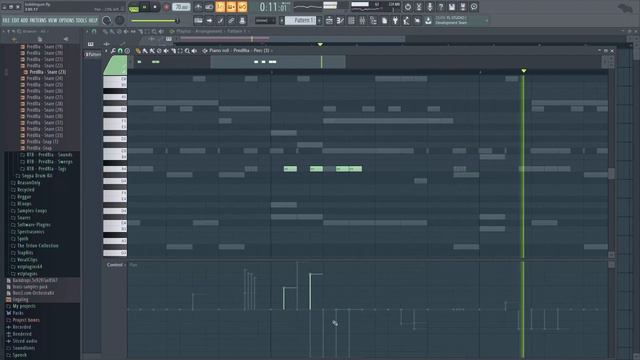Select the draw pencil tool in piano roll

[138, 51]
